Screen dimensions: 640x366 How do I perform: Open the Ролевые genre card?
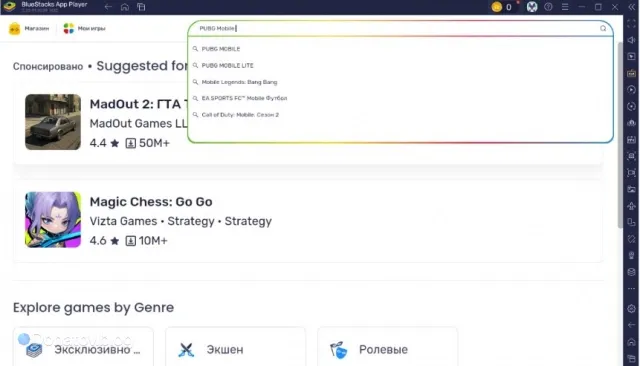[387, 347]
